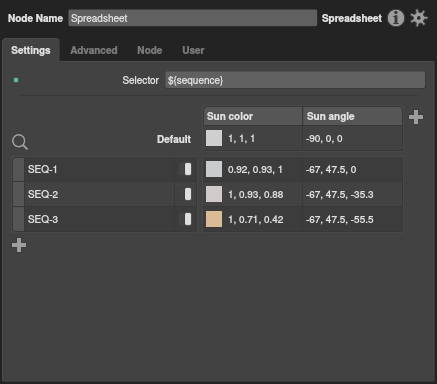The width and height of the screenshot is (437, 384).
Task: Open the SEQ-2 sun color swatch
Action: pyautogui.click(x=214, y=194)
